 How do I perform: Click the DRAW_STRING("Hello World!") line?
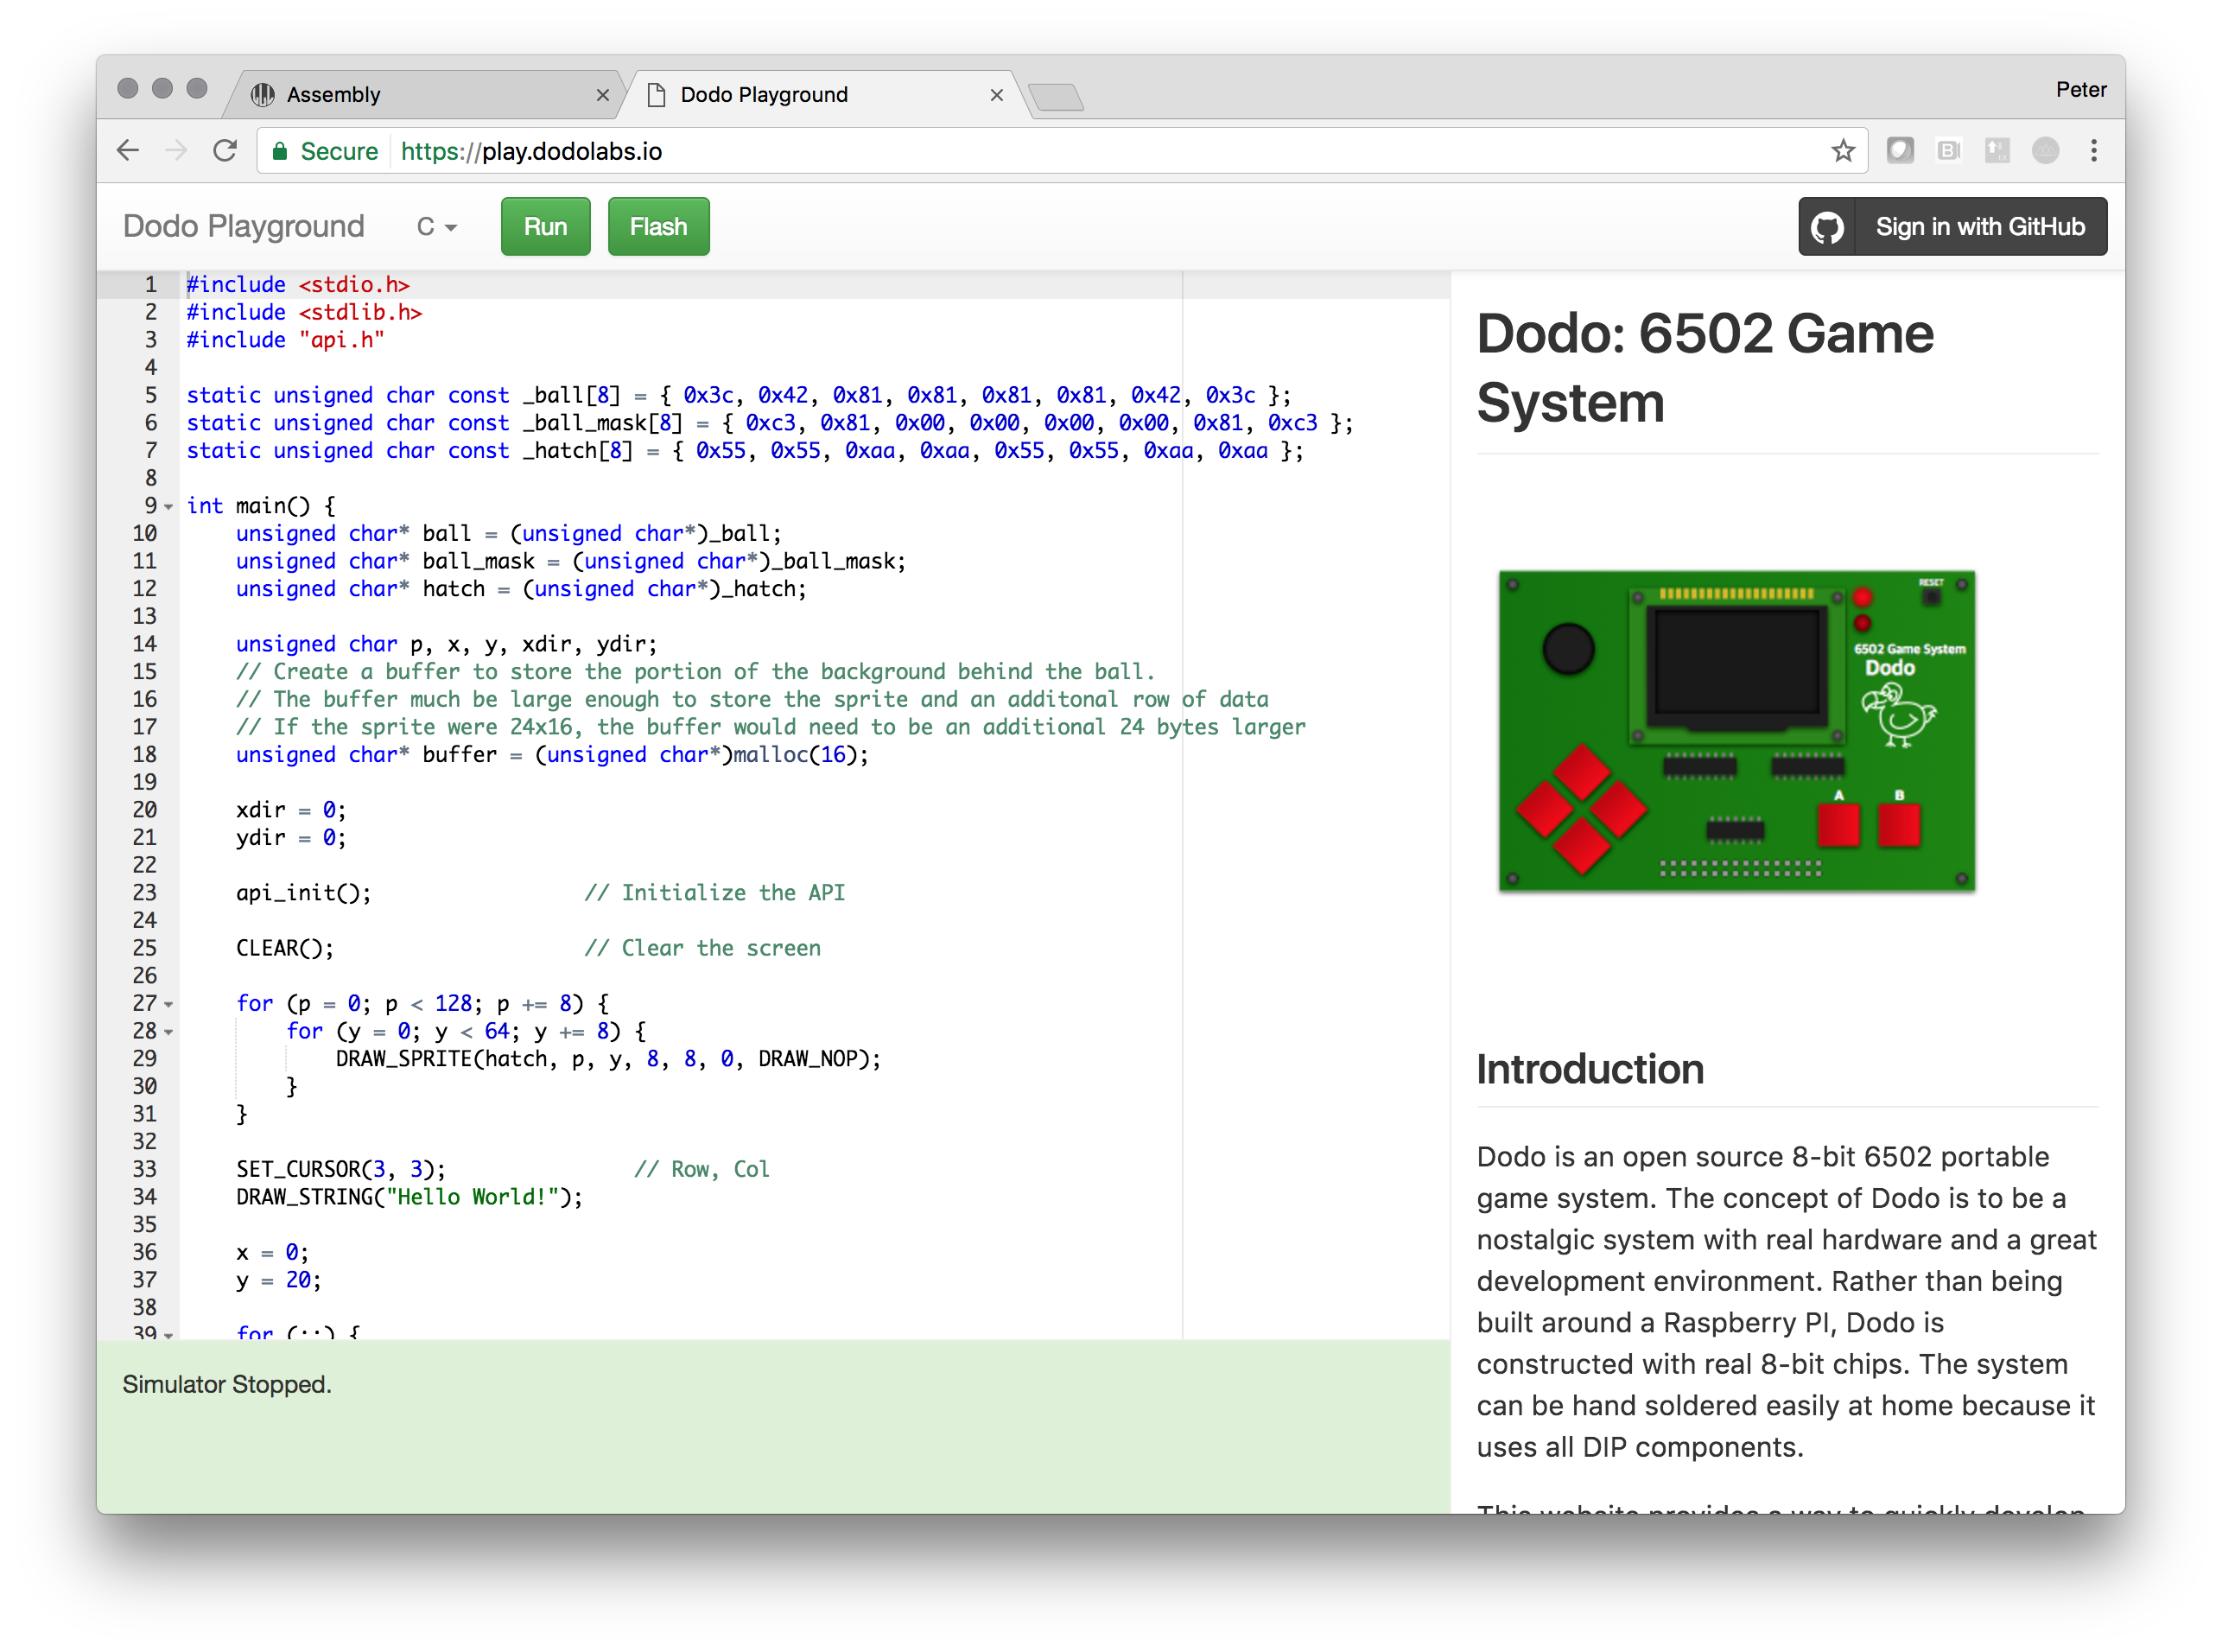(409, 1197)
